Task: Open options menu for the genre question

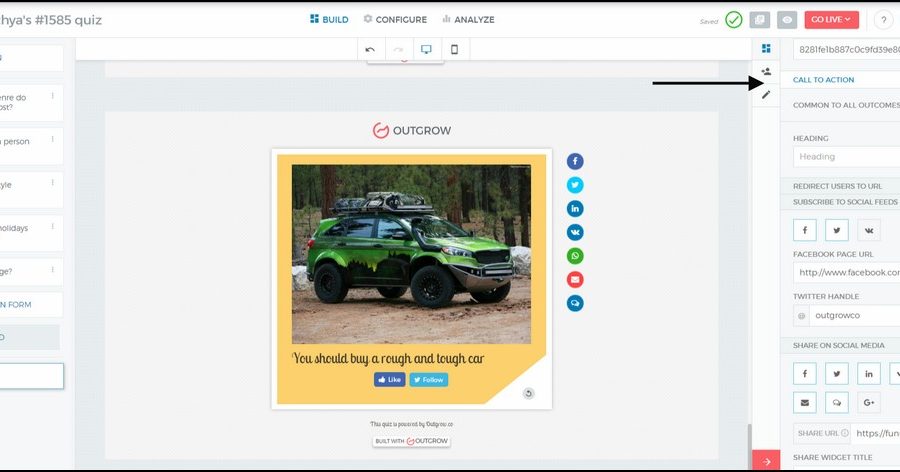Action: [x=53, y=97]
